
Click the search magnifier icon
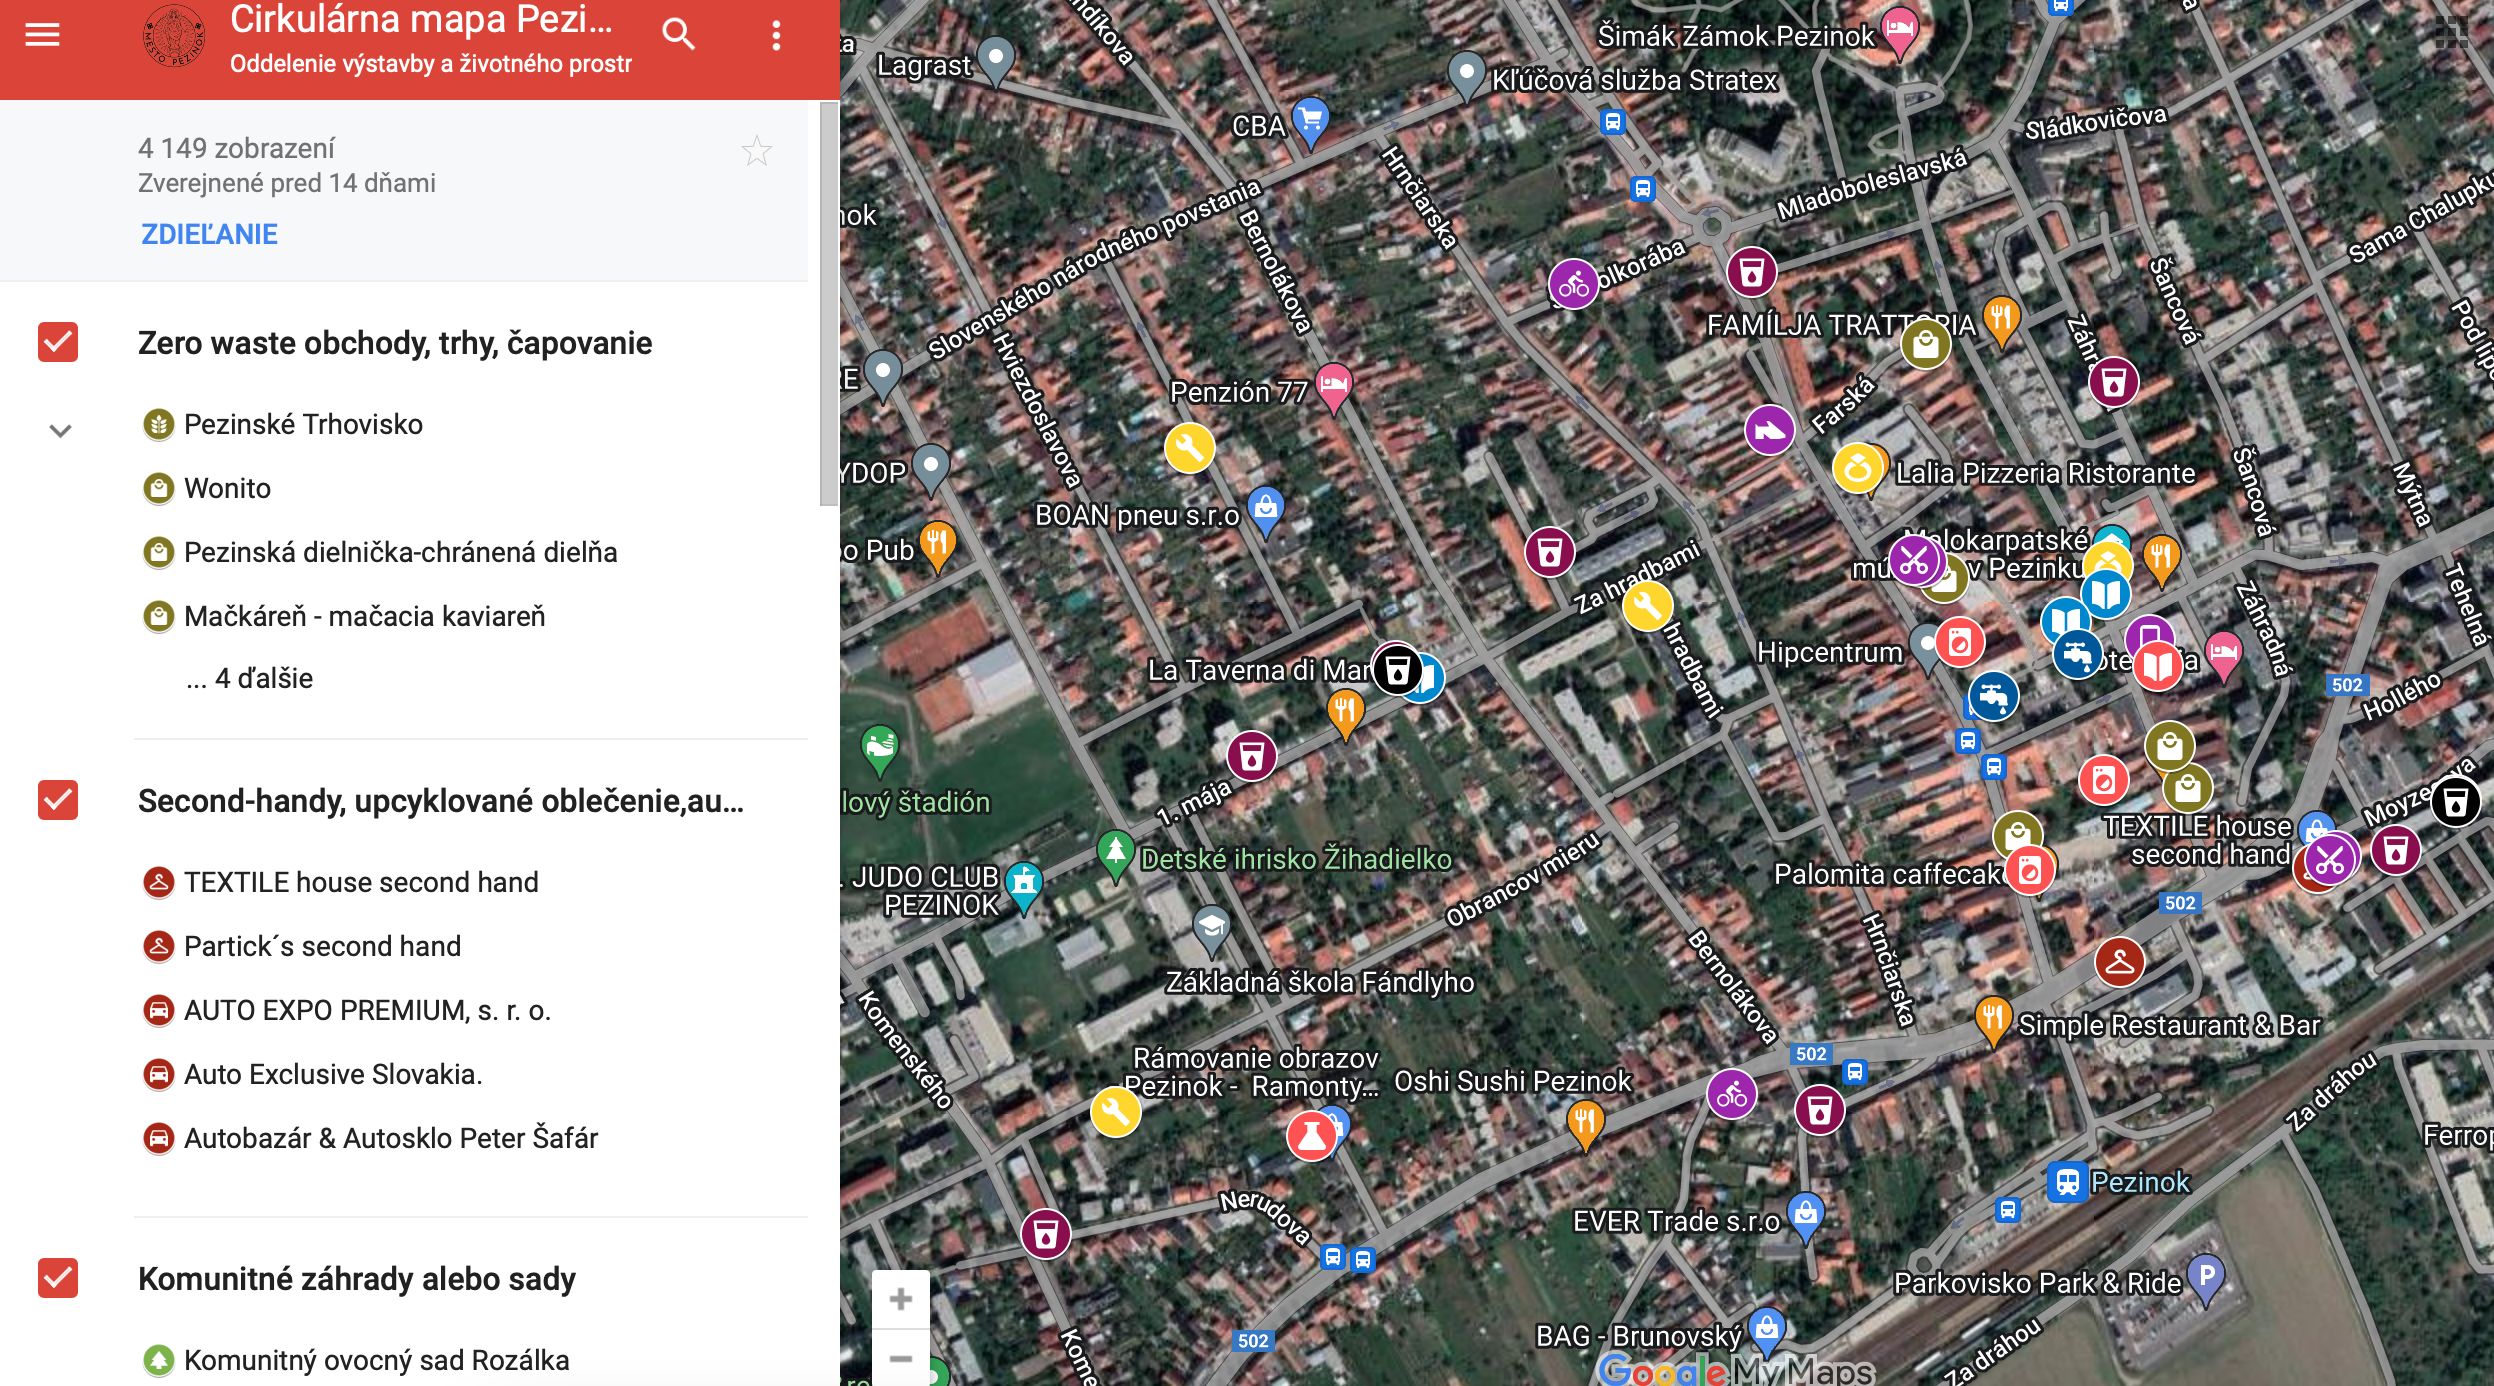tap(678, 35)
